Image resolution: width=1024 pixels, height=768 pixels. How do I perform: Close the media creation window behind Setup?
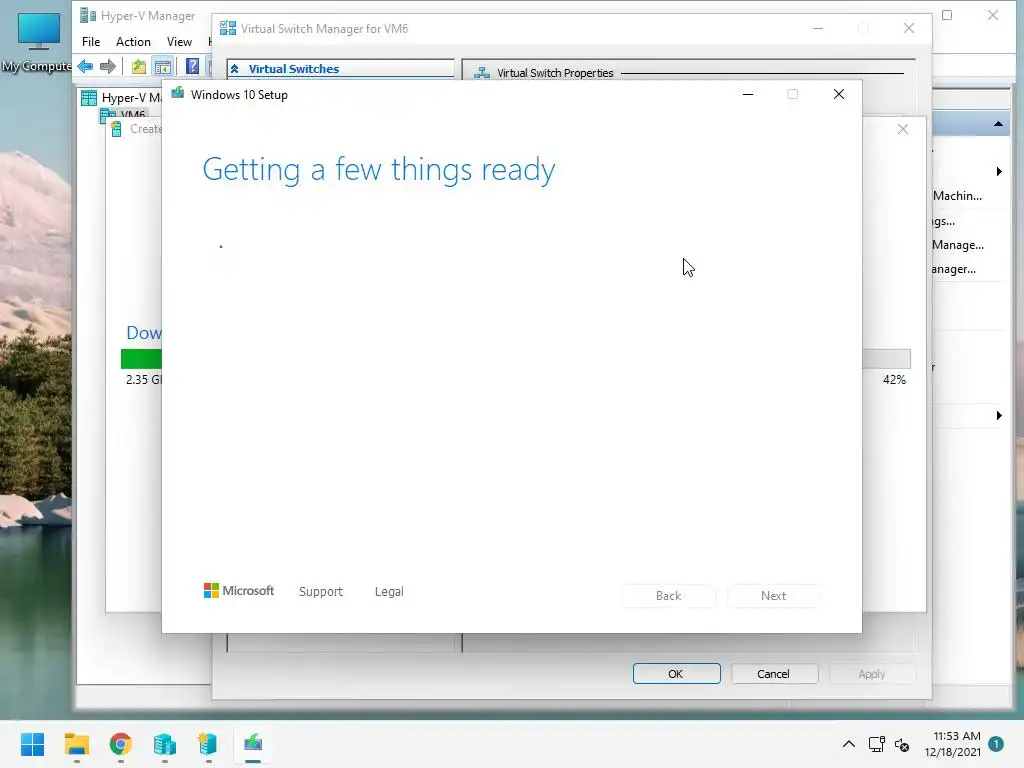903,129
